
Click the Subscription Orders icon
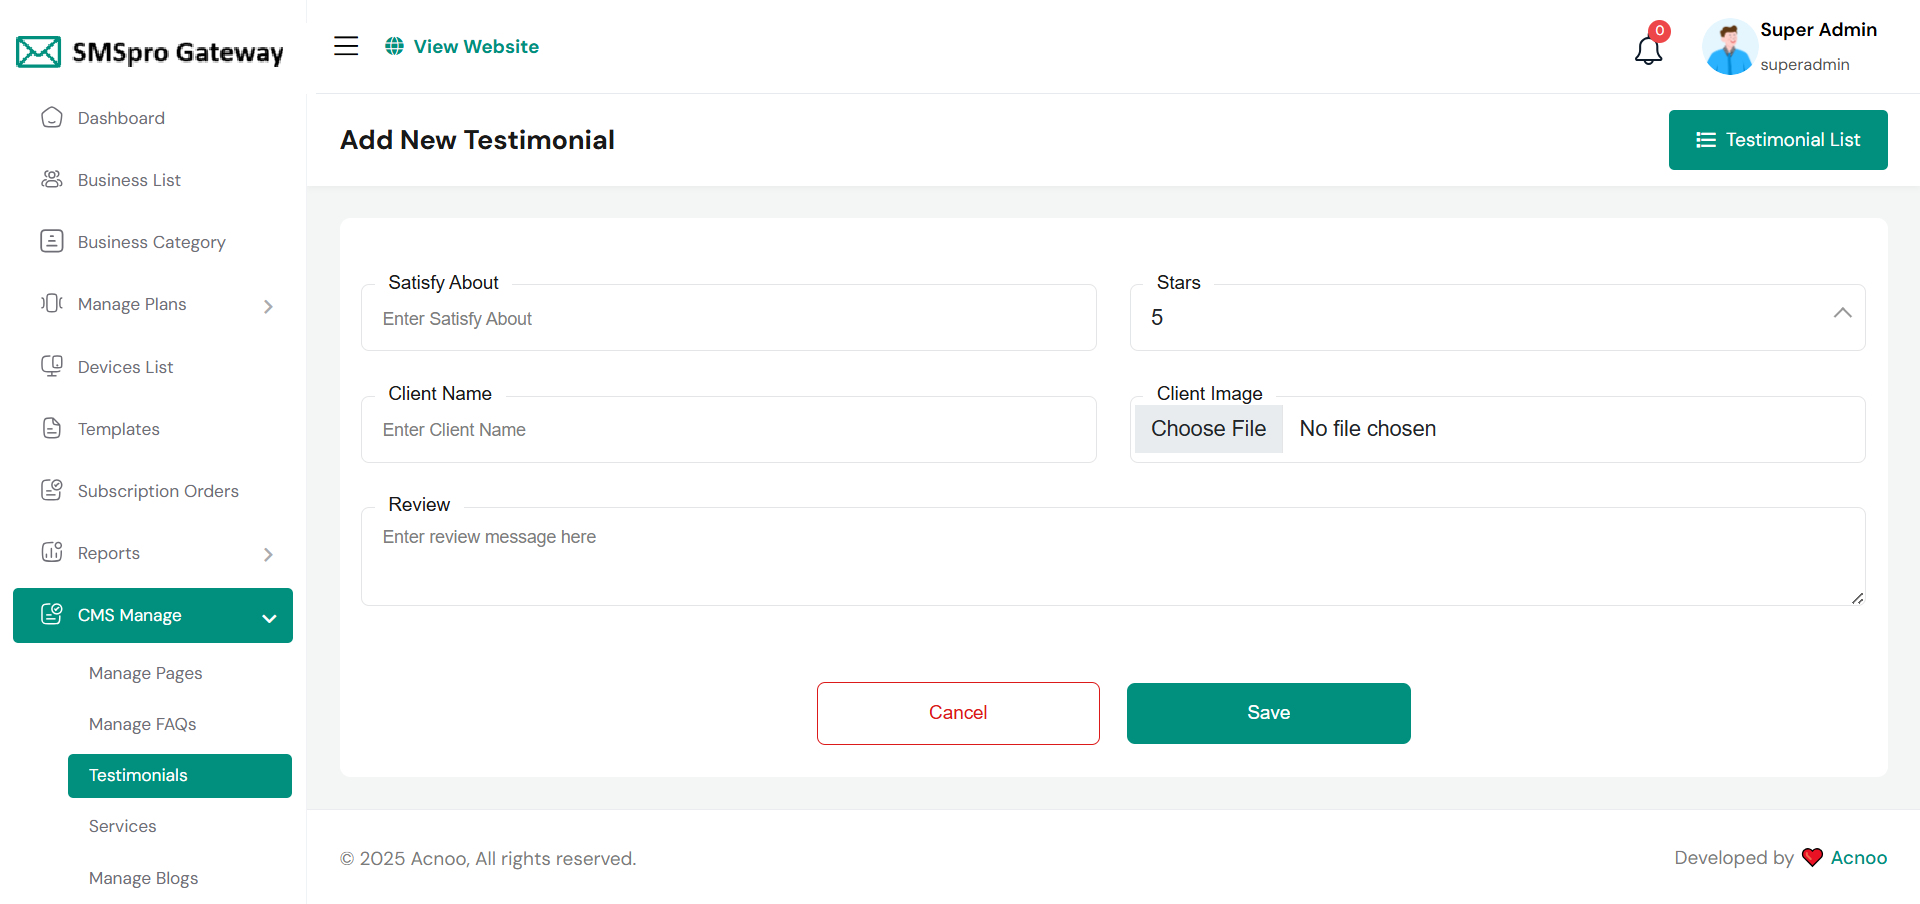52,491
